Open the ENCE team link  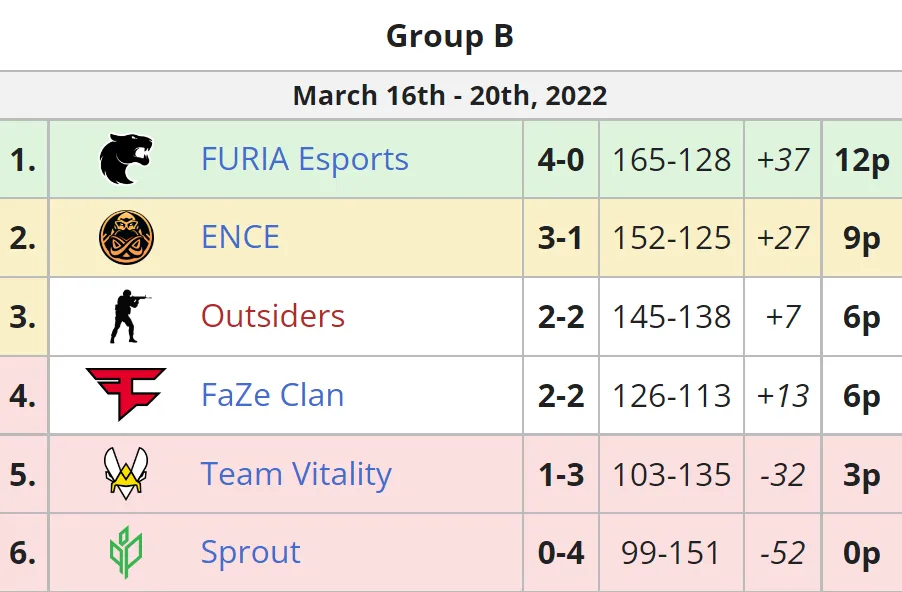[240, 237]
